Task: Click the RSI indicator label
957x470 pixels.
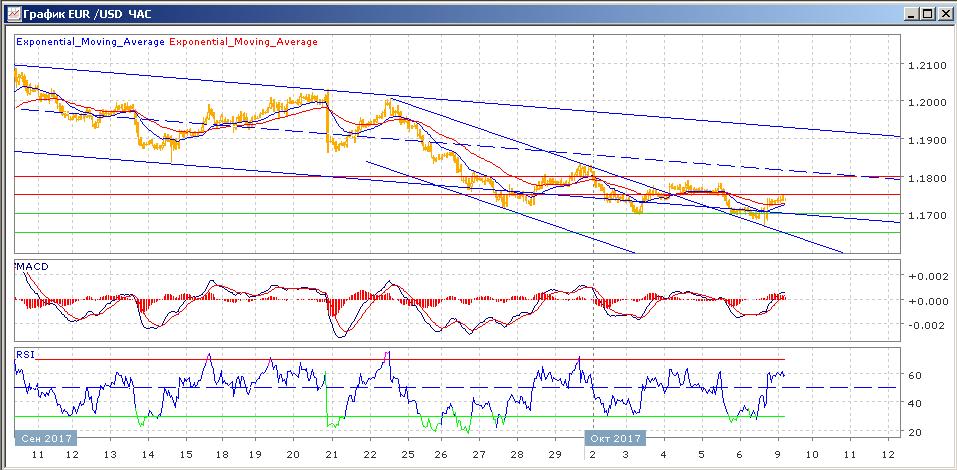Action: (x=24, y=353)
